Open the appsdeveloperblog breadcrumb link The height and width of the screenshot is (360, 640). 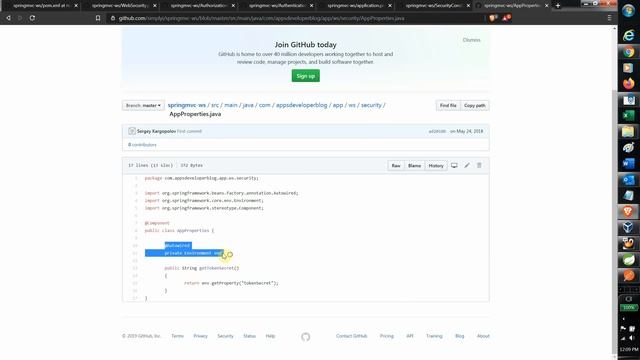[302, 105]
